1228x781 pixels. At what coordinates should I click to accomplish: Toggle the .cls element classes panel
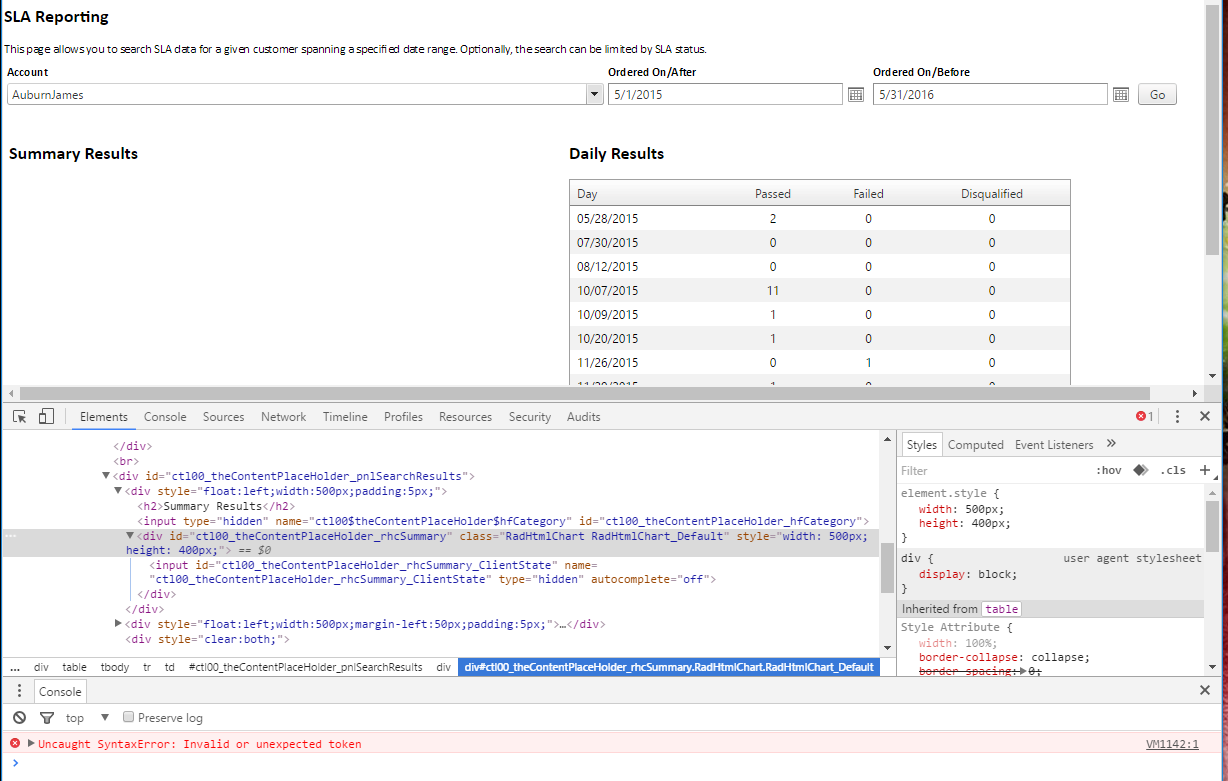point(1172,470)
